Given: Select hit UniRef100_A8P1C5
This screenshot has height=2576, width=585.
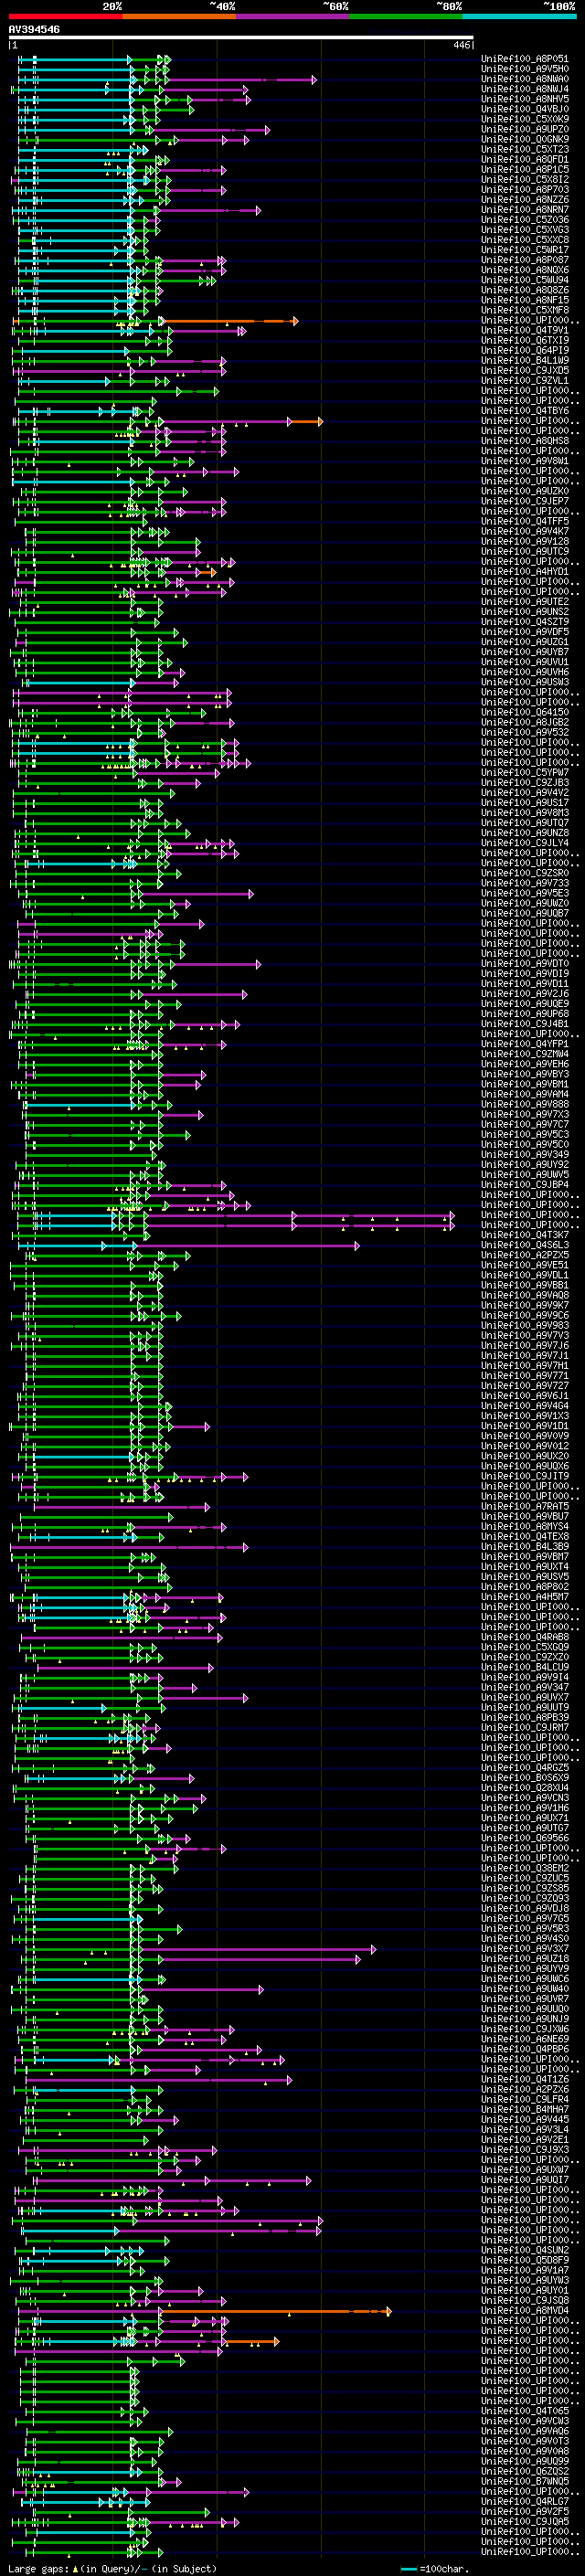Looking at the screenshot, I should 525,169.
